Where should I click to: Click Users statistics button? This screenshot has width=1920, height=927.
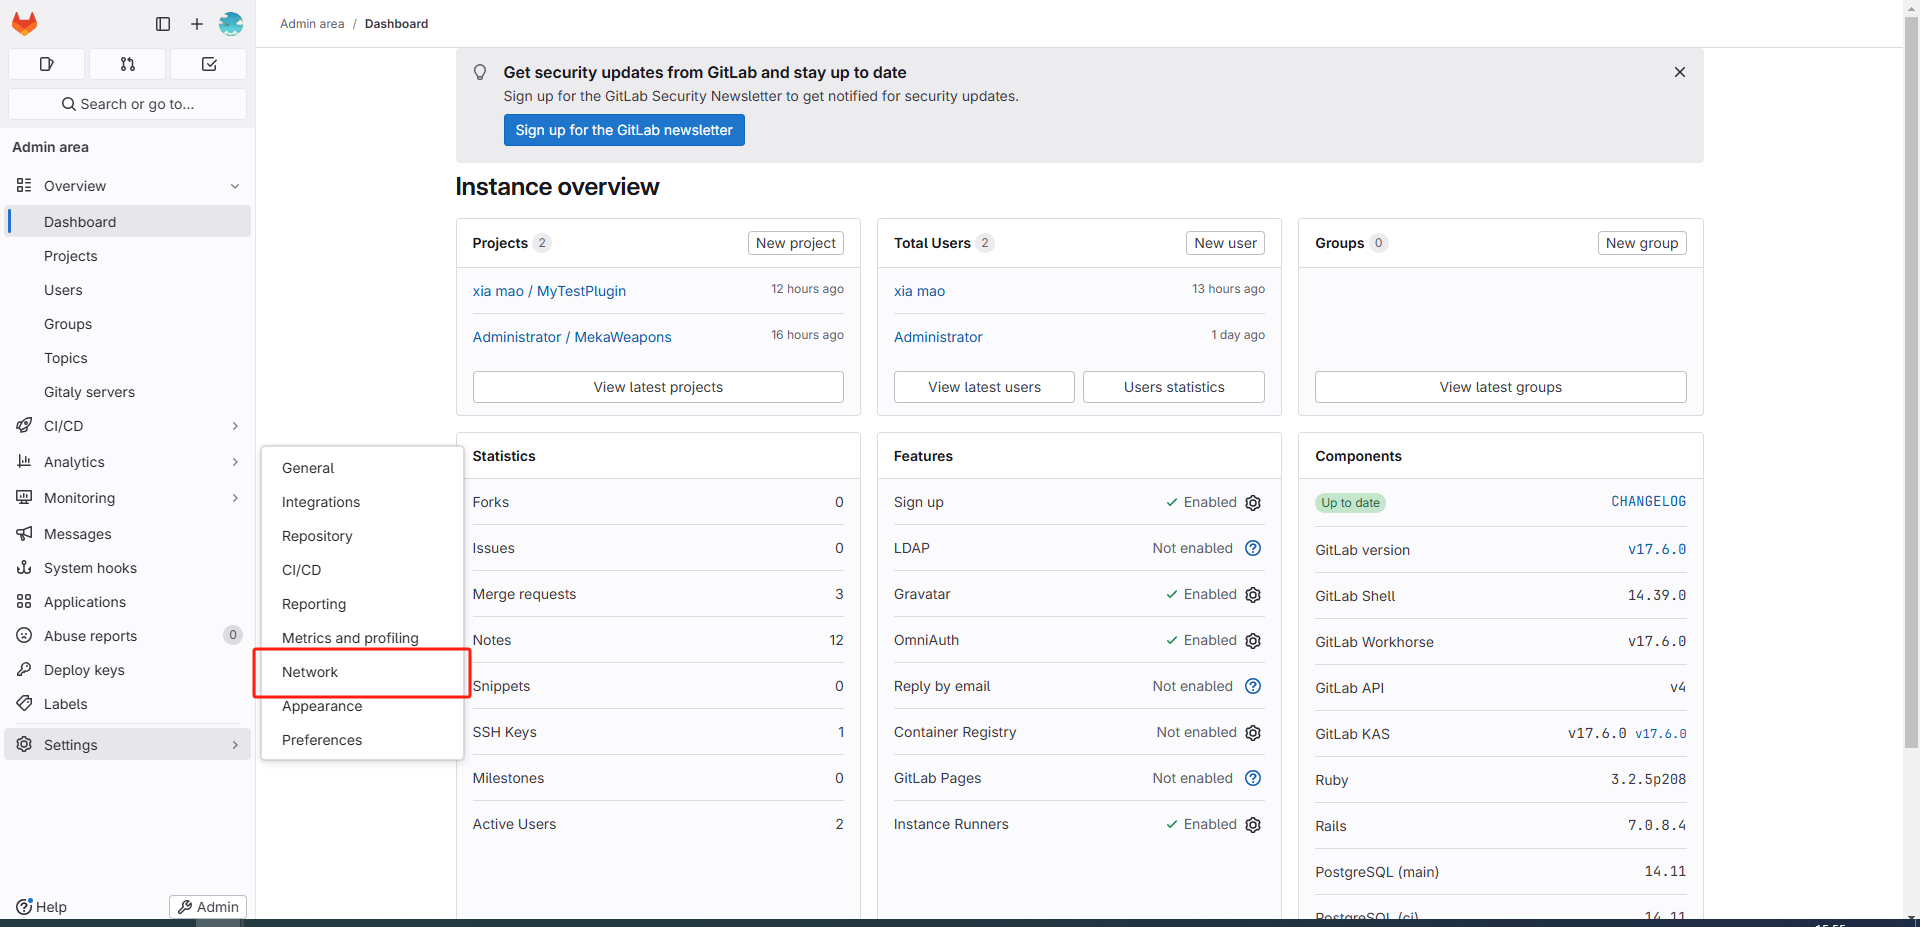pyautogui.click(x=1174, y=387)
